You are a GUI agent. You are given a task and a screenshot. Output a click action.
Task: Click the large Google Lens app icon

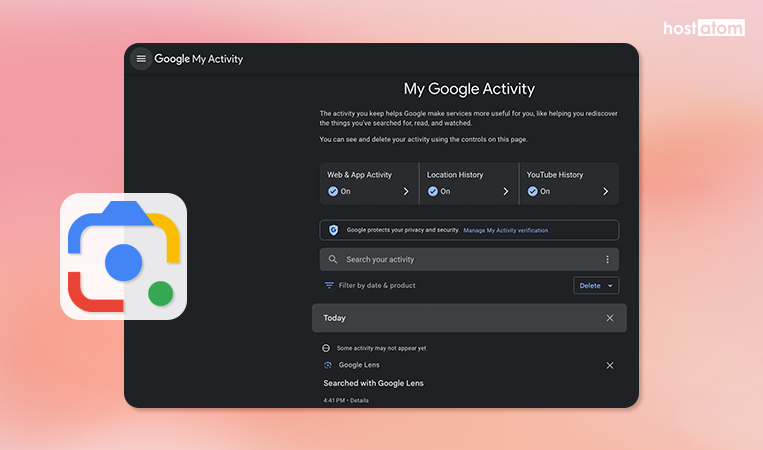(x=124, y=256)
